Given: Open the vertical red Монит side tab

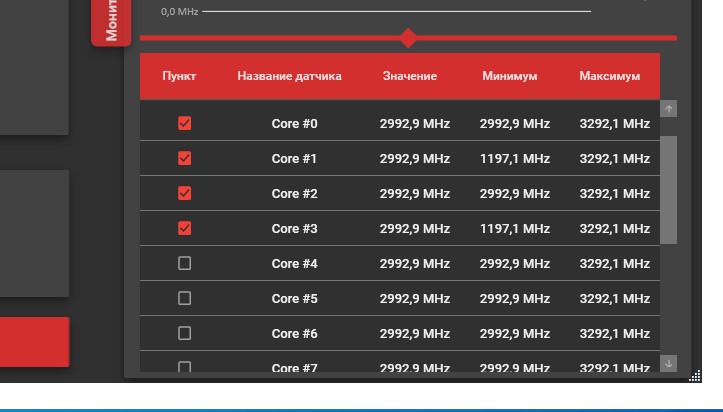Looking at the screenshot, I should 112,22.
